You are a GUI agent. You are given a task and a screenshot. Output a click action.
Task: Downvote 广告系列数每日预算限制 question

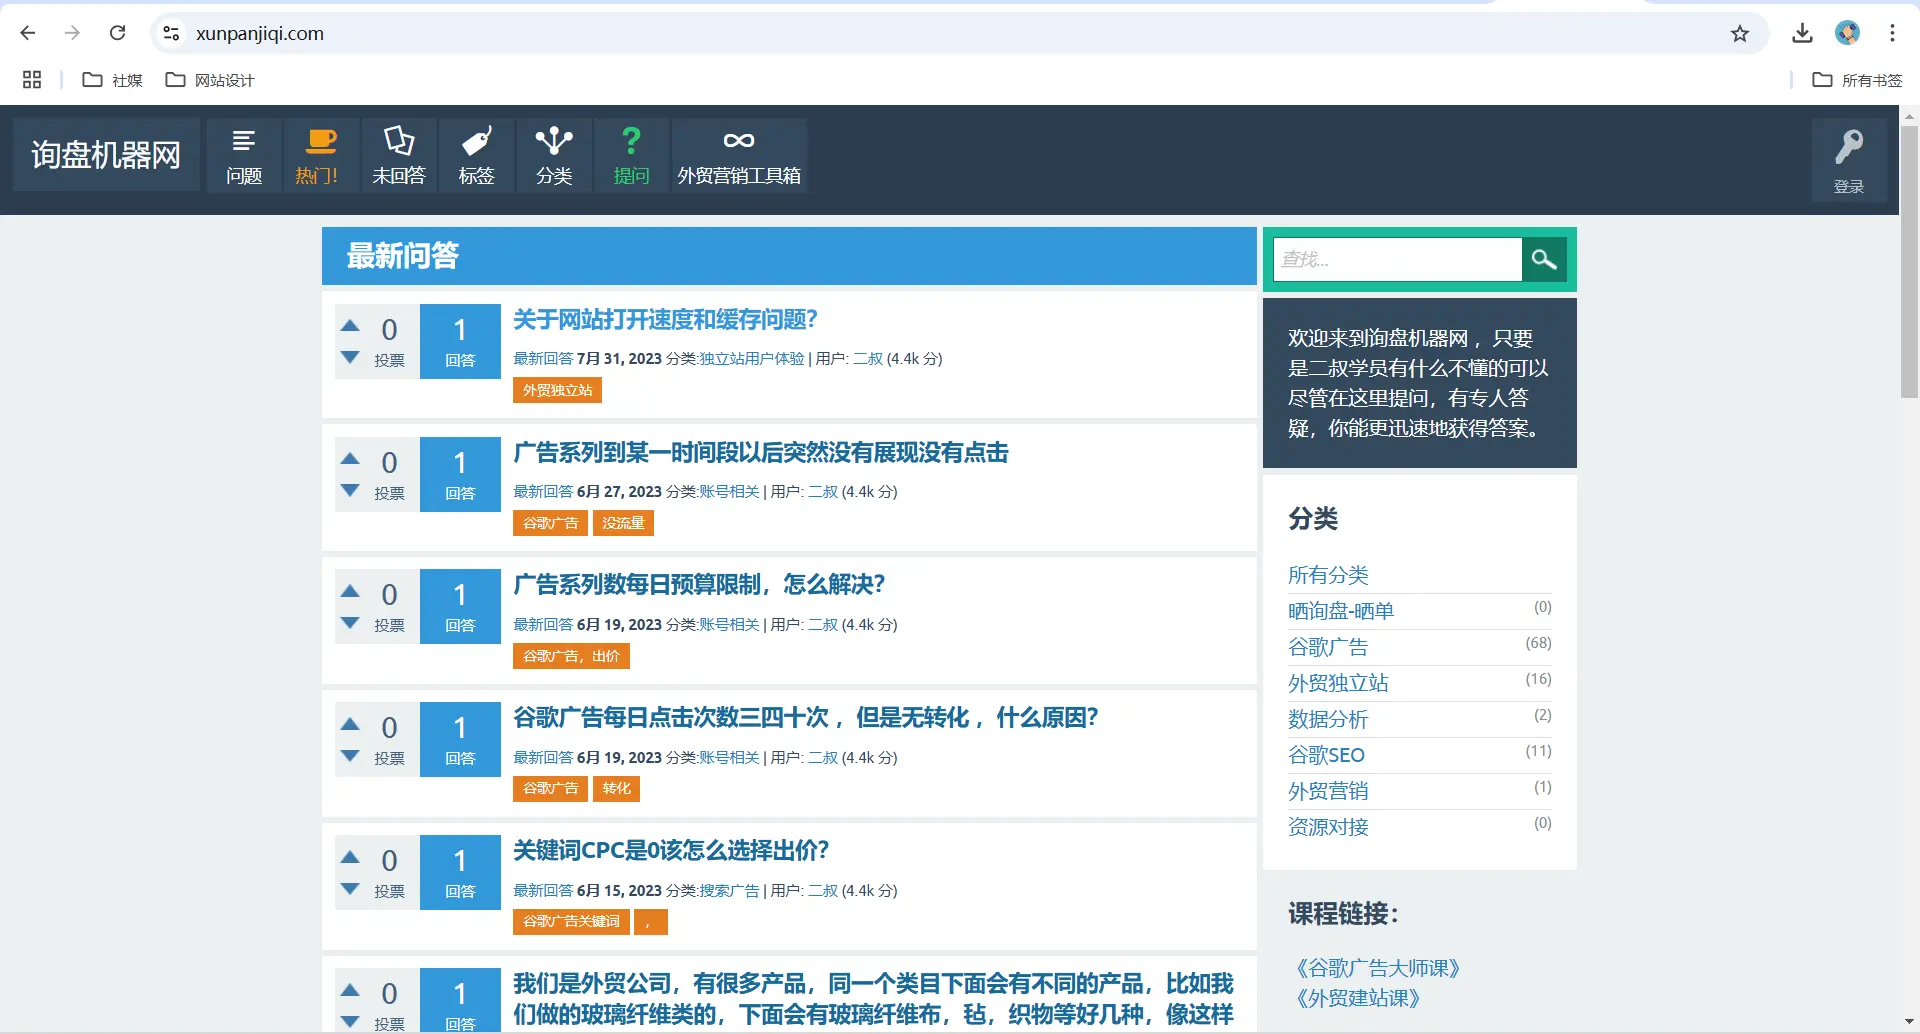[x=350, y=623]
